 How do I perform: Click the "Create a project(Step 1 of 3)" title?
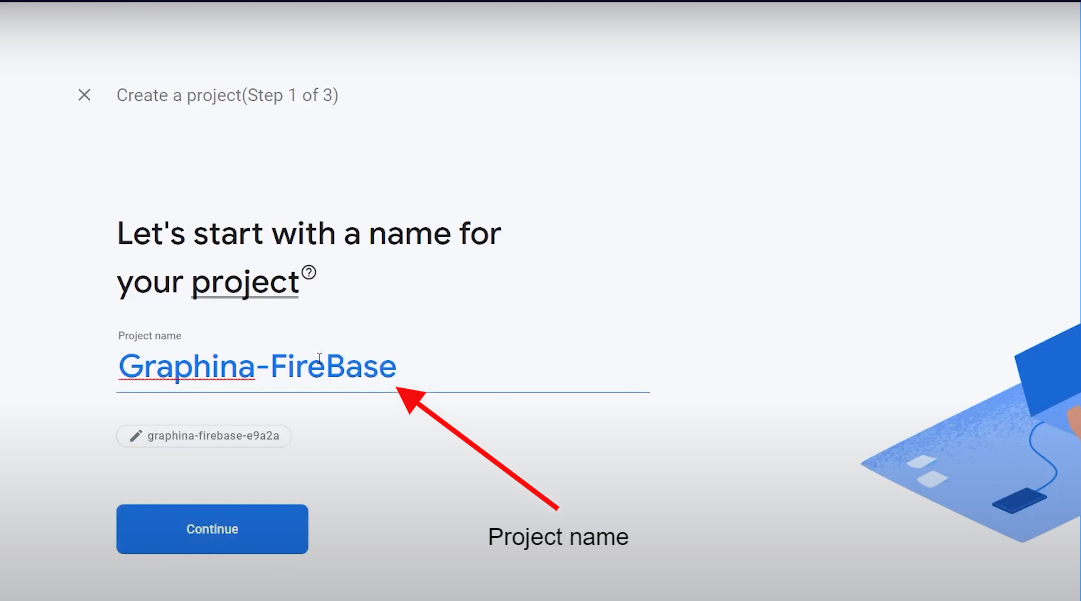click(228, 95)
